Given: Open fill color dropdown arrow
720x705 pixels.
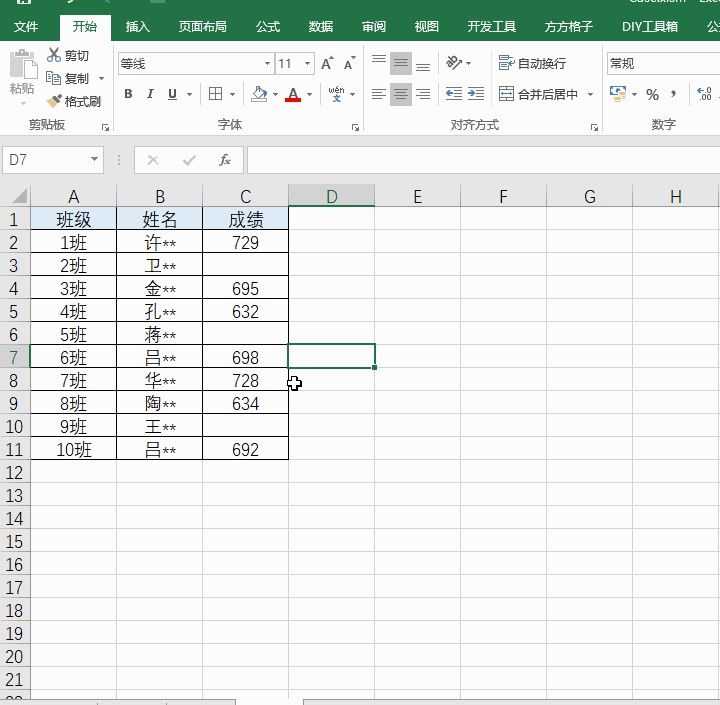Looking at the screenshot, I should tap(276, 95).
